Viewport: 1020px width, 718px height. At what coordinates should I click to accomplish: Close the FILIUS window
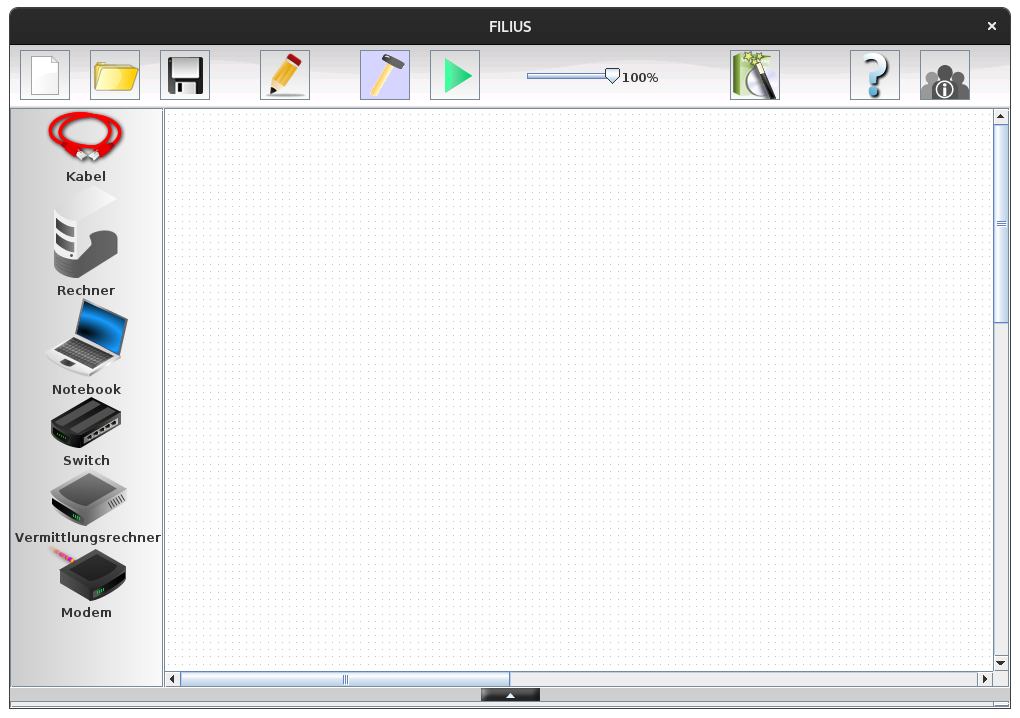(x=991, y=26)
